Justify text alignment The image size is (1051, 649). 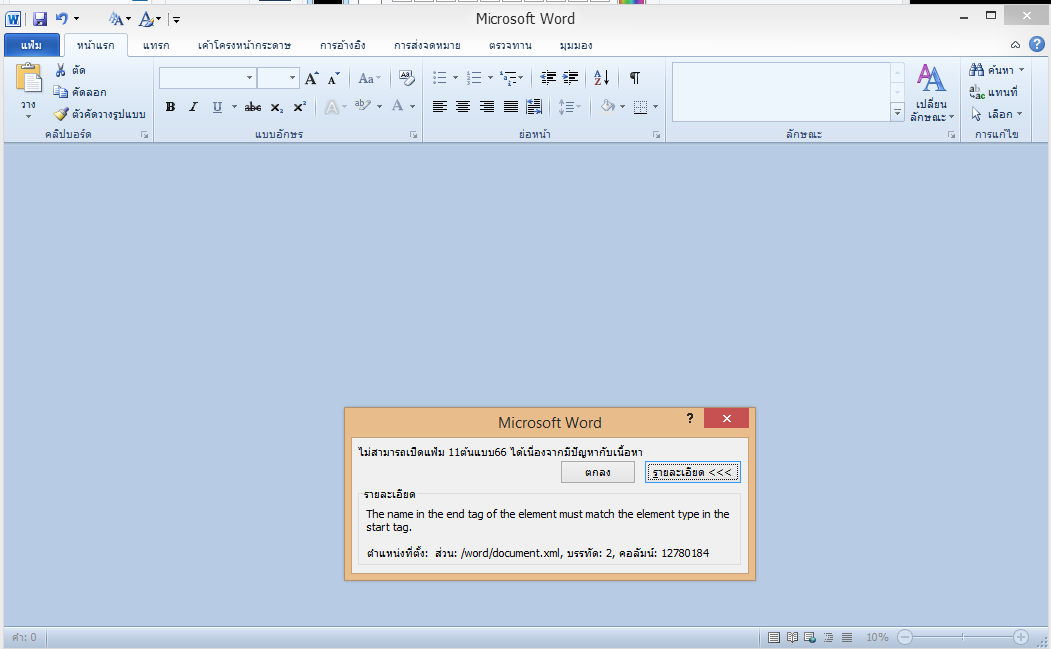511,107
